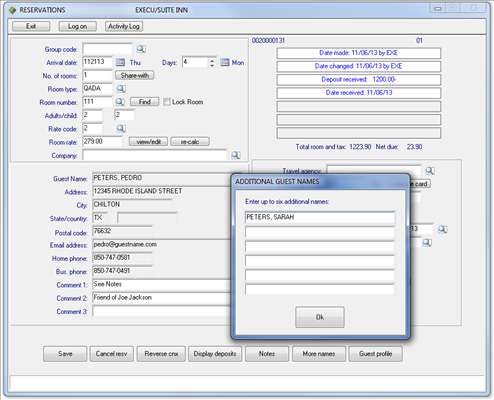Click the Reverse cnx button
Image resolution: width=494 pixels, height=400 pixels.
point(161,354)
